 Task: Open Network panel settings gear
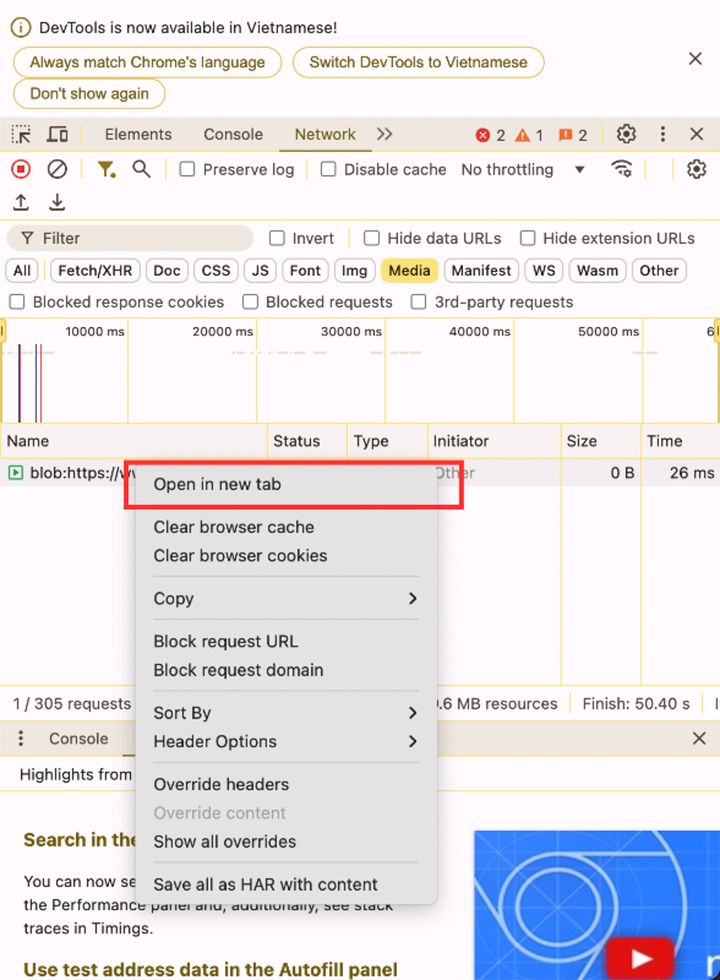pyautogui.click(x=696, y=169)
